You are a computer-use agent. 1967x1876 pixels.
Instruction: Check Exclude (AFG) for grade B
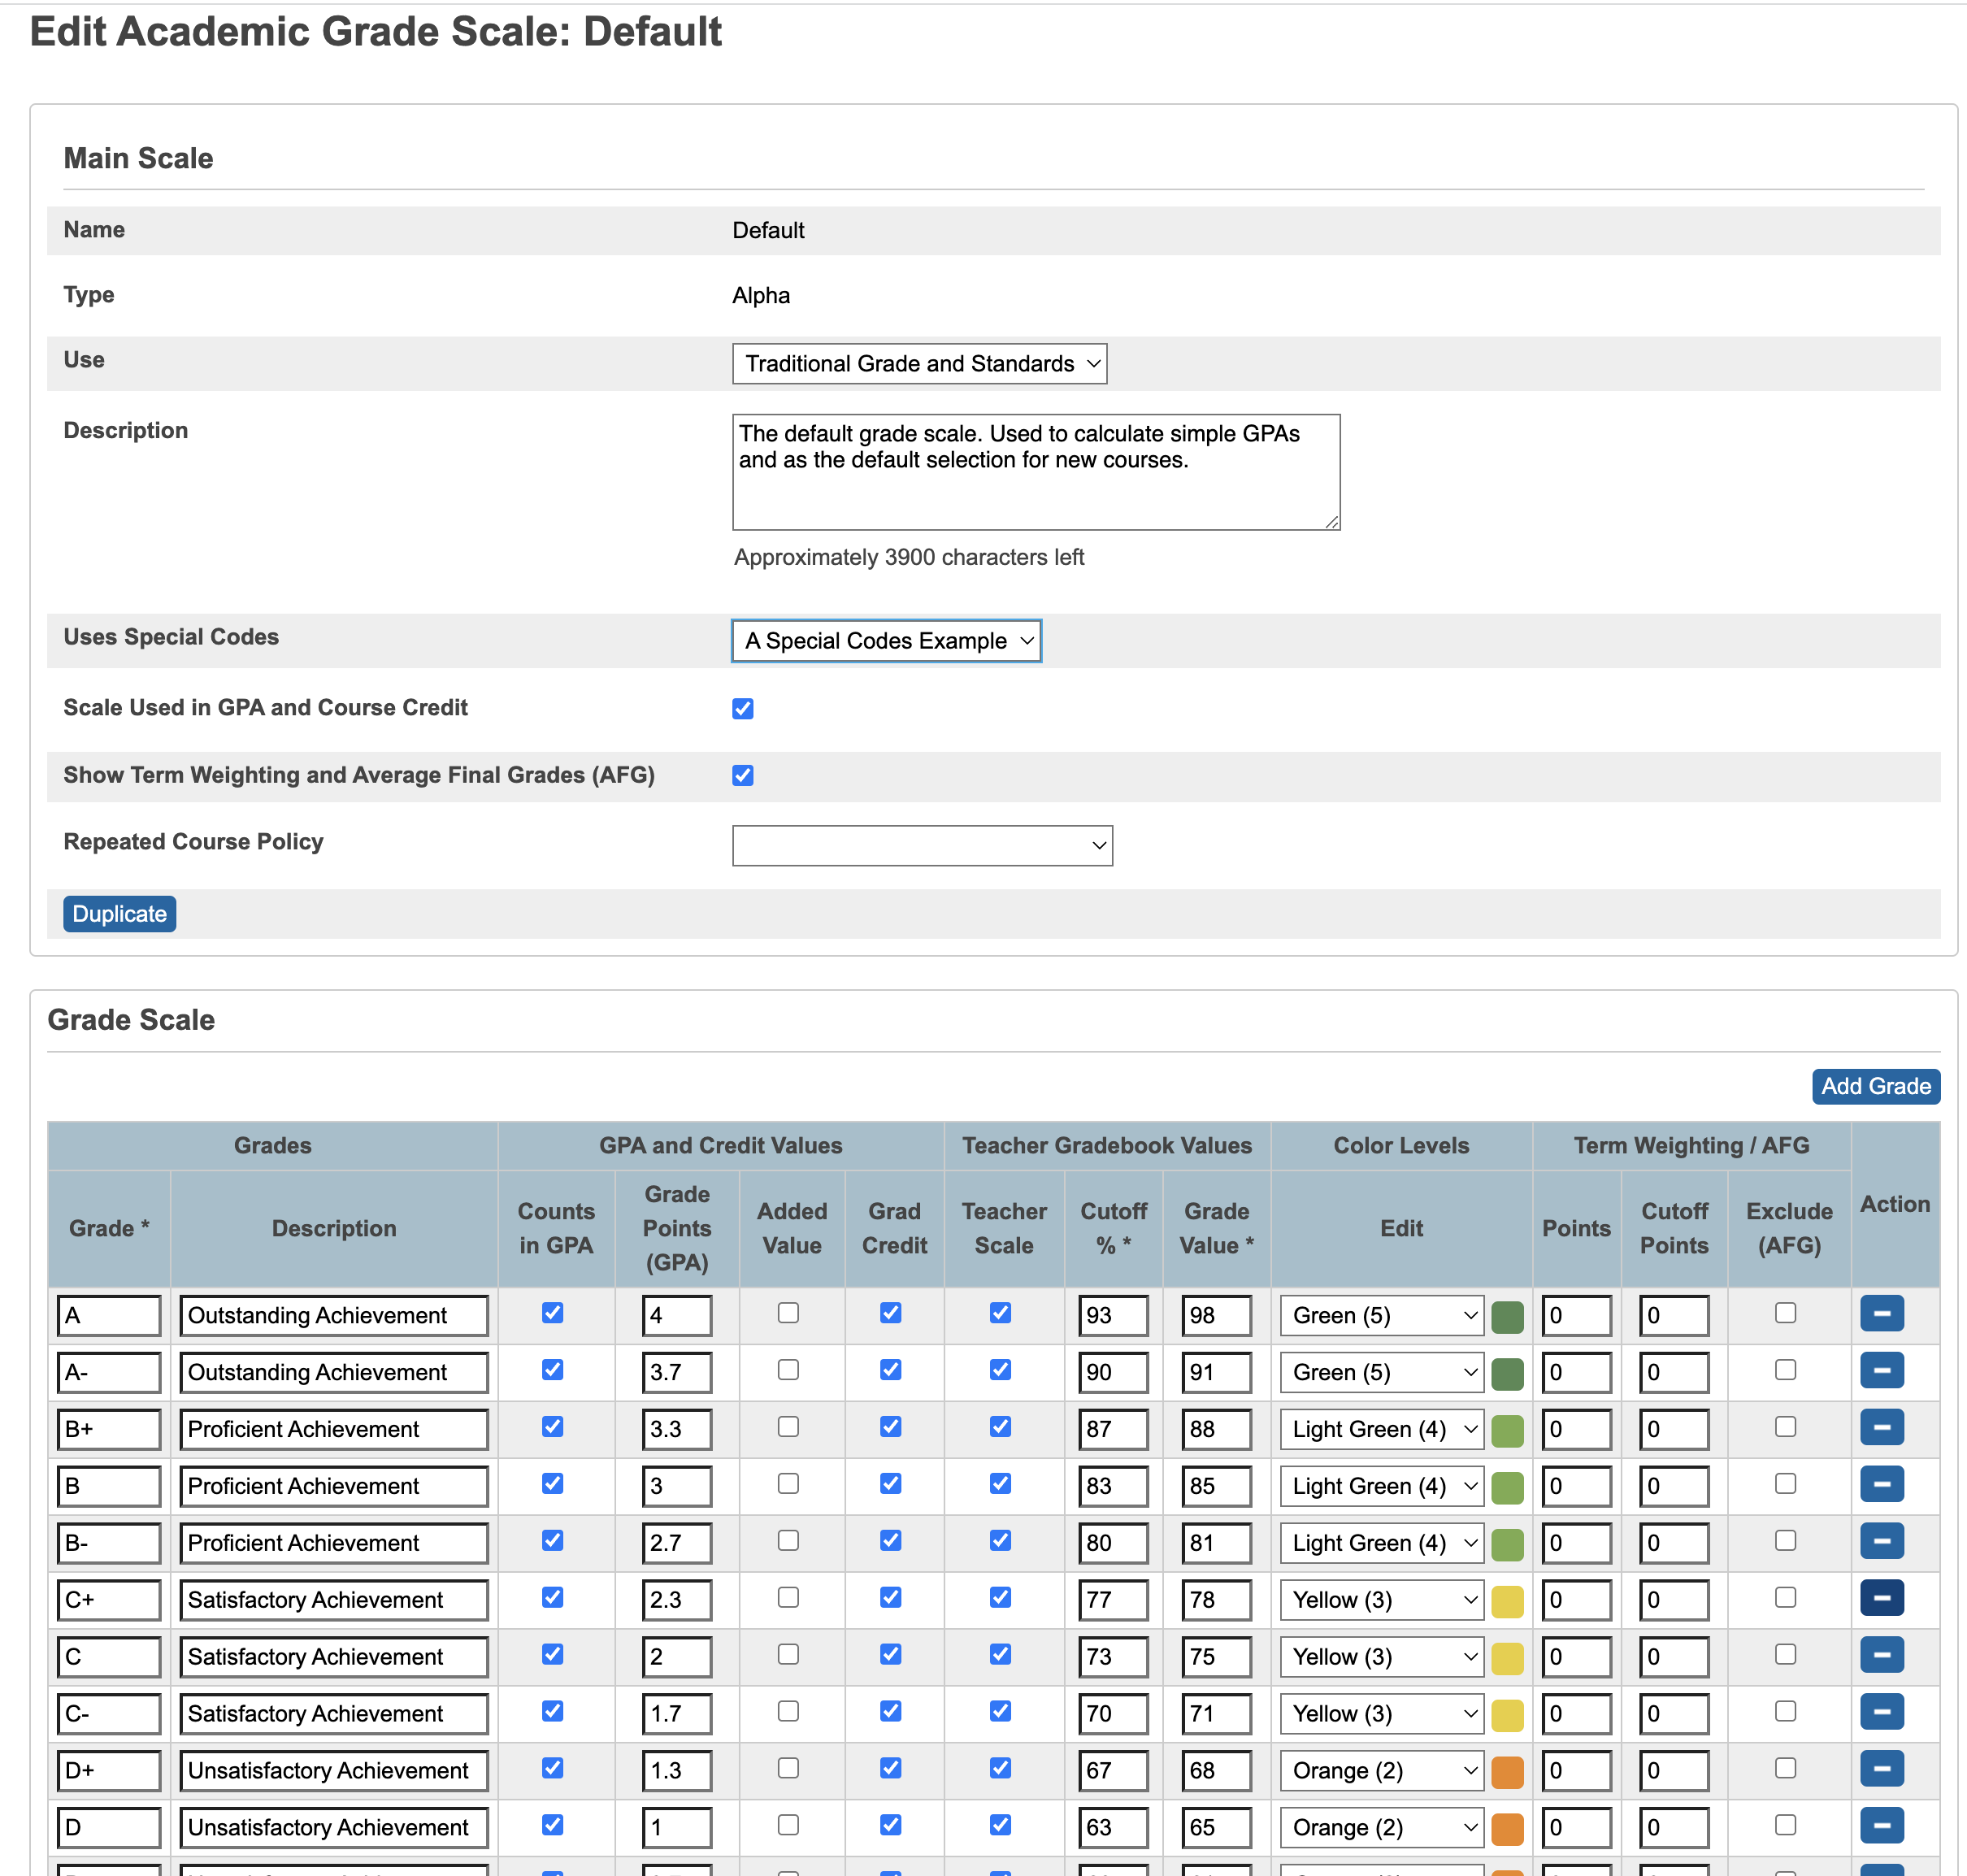1785,1484
